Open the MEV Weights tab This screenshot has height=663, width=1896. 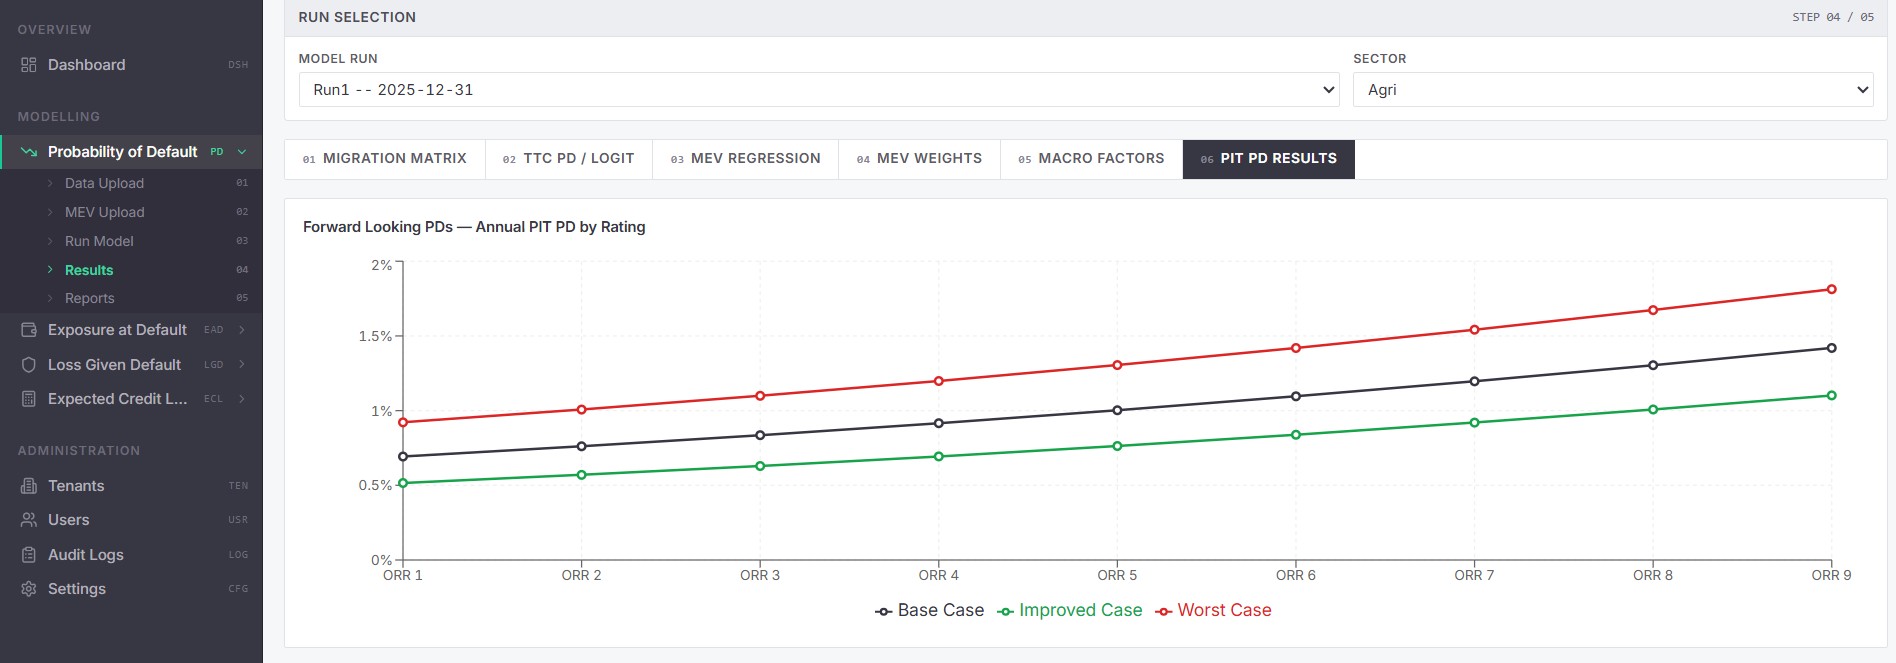point(920,159)
